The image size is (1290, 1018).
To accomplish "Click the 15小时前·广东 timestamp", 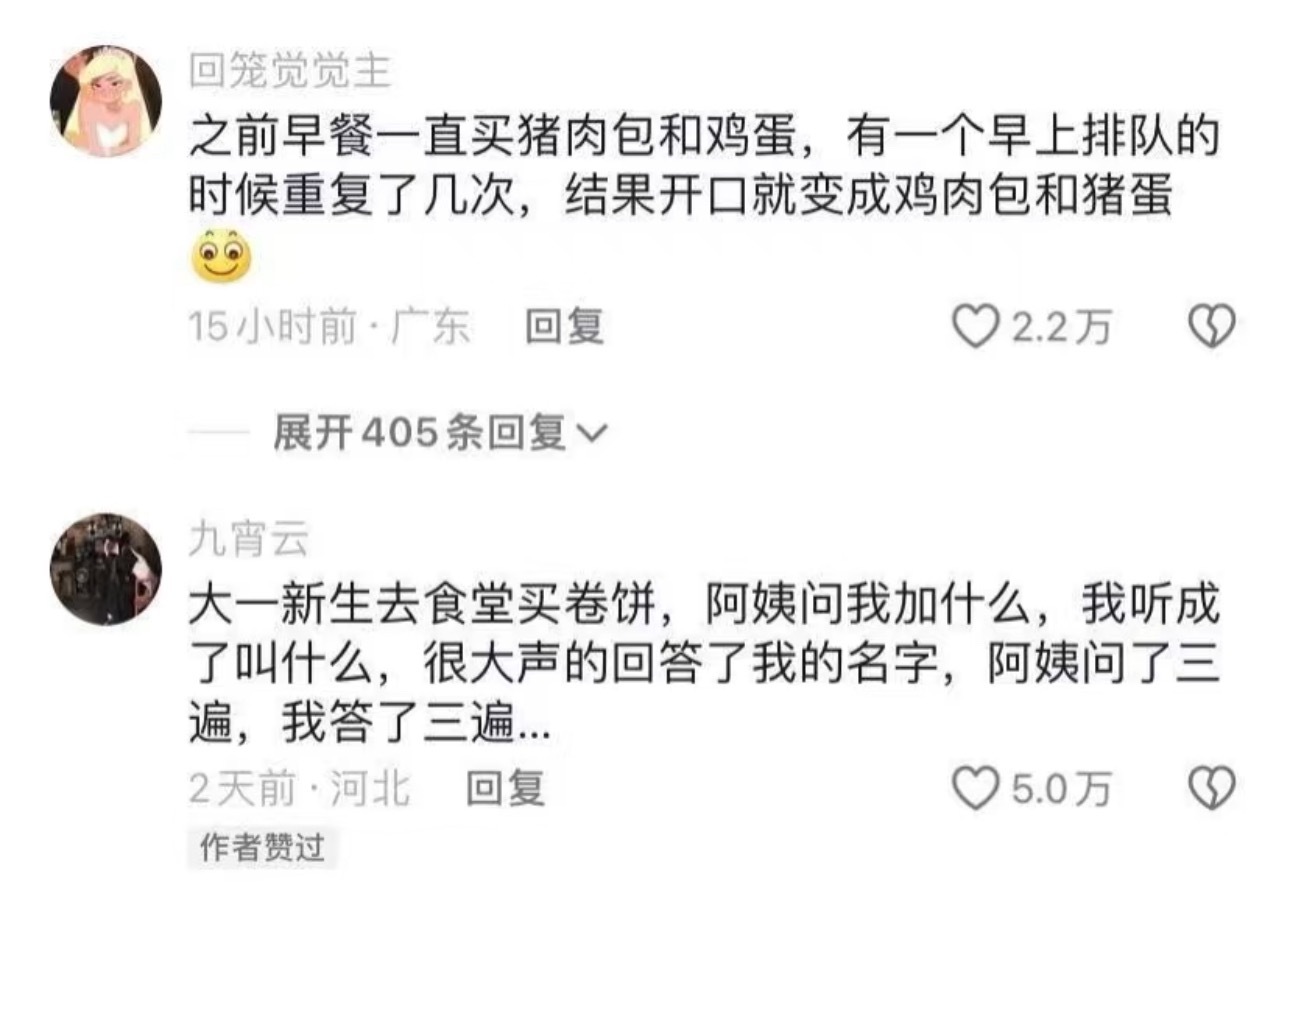I will coord(330,327).
